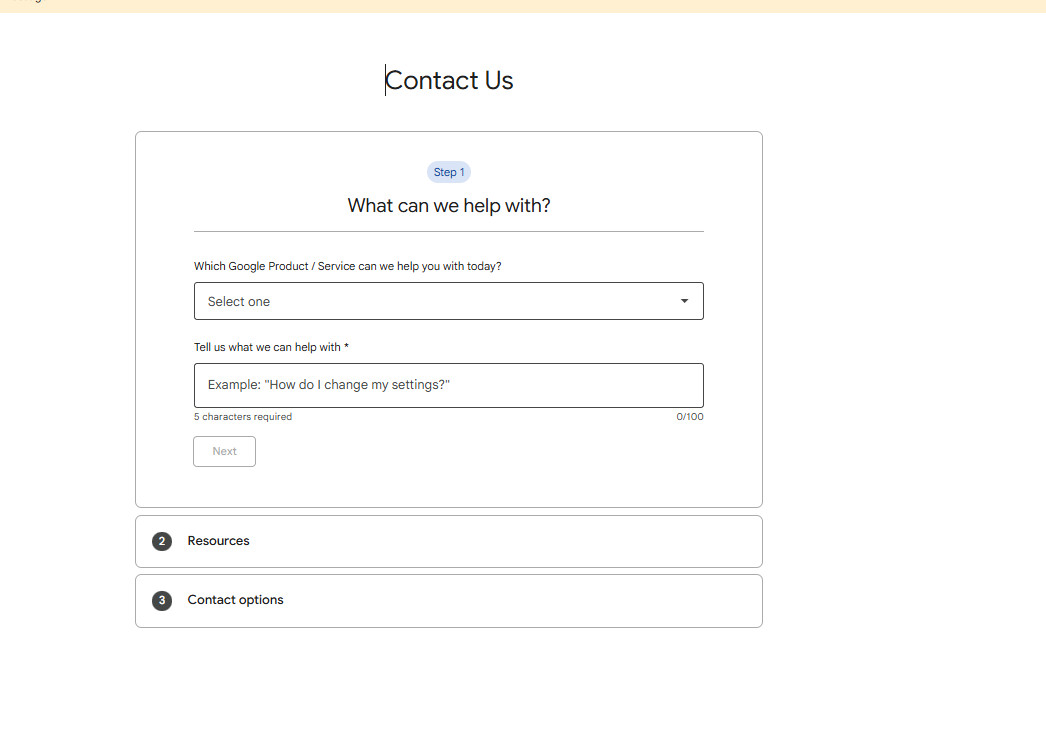Focus the 'Tell us what we can help with' field
1046x734 pixels.
tap(448, 385)
